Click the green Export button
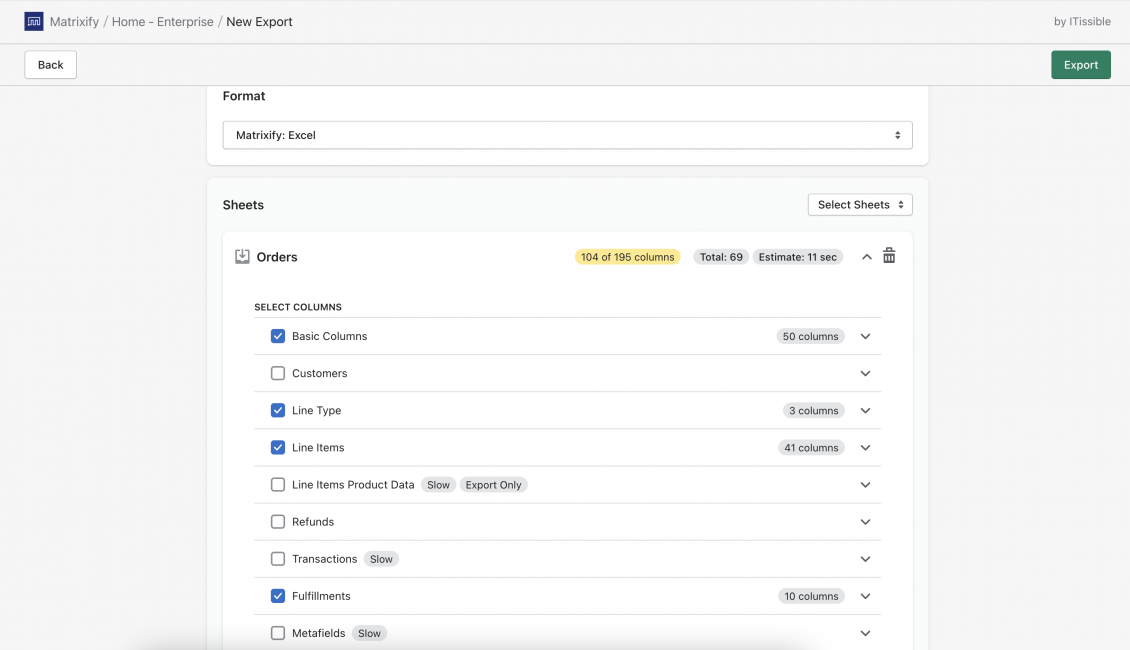Viewport: 1130px width, 650px height. coord(1081,64)
